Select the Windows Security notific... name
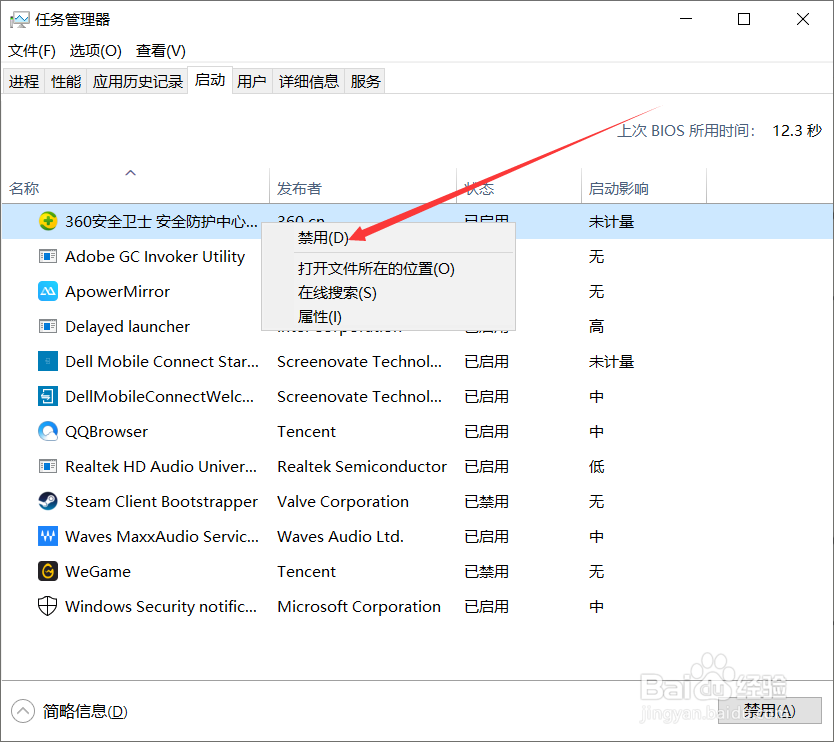834x742 pixels. coord(161,606)
